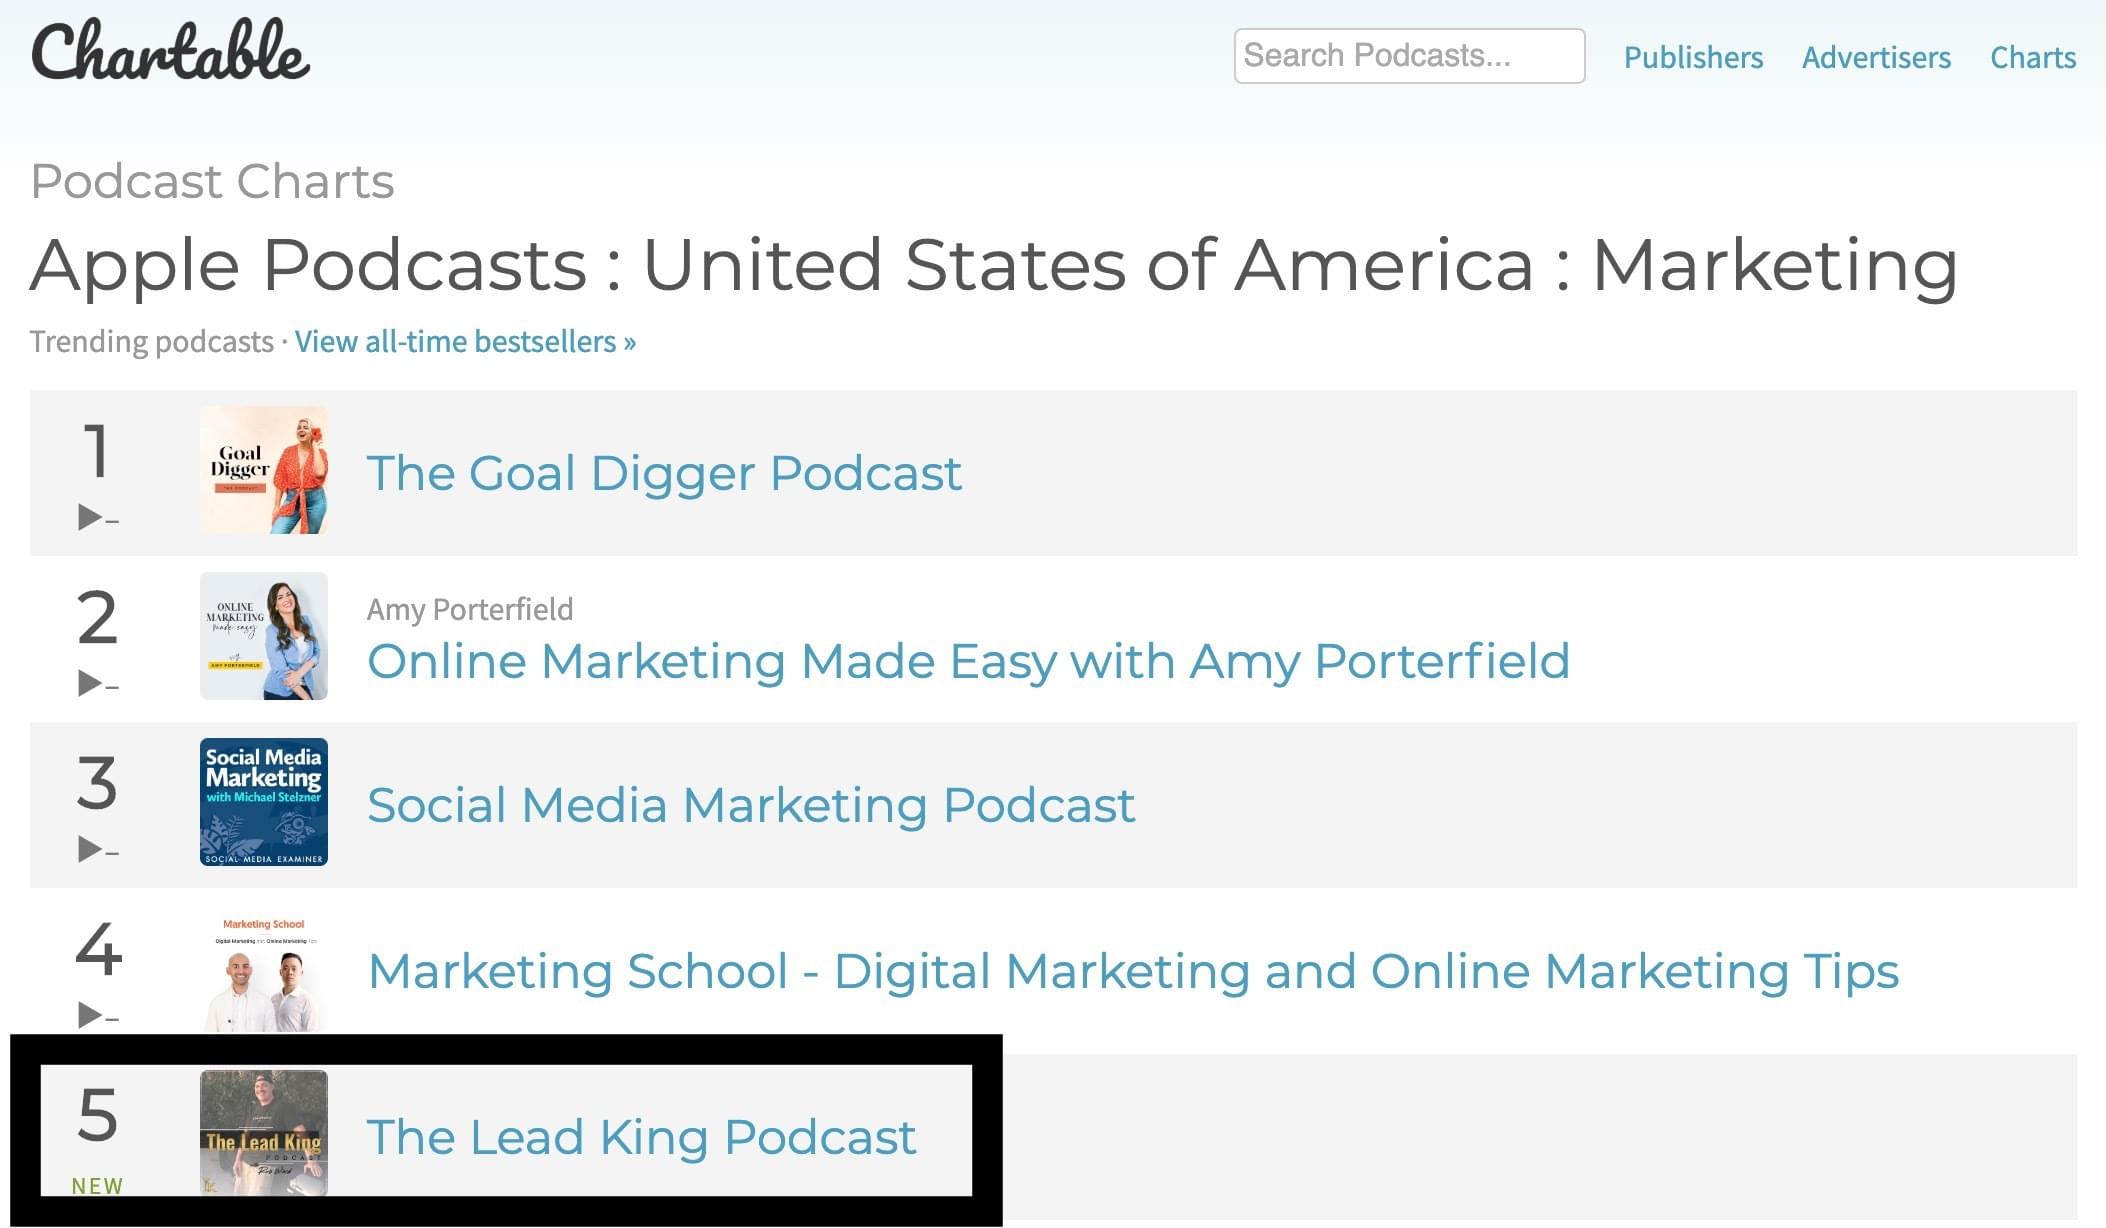Open the Advertisers menu item
Viewport: 2106px width, 1228px height.
1876,57
